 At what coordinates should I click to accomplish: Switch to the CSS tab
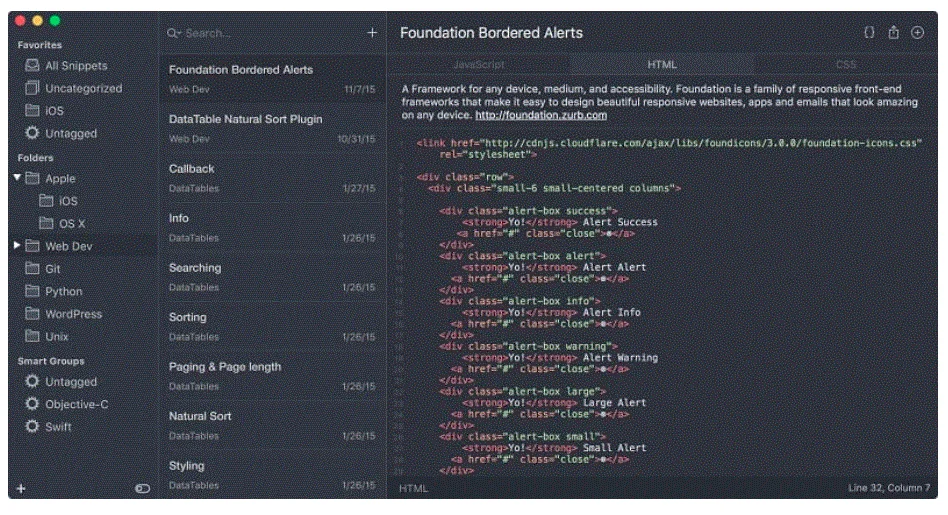pyautogui.click(x=846, y=64)
